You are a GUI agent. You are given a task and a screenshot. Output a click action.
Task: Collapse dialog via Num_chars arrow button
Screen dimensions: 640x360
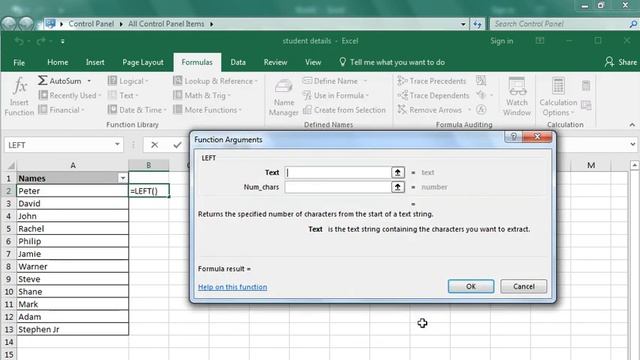point(398,187)
